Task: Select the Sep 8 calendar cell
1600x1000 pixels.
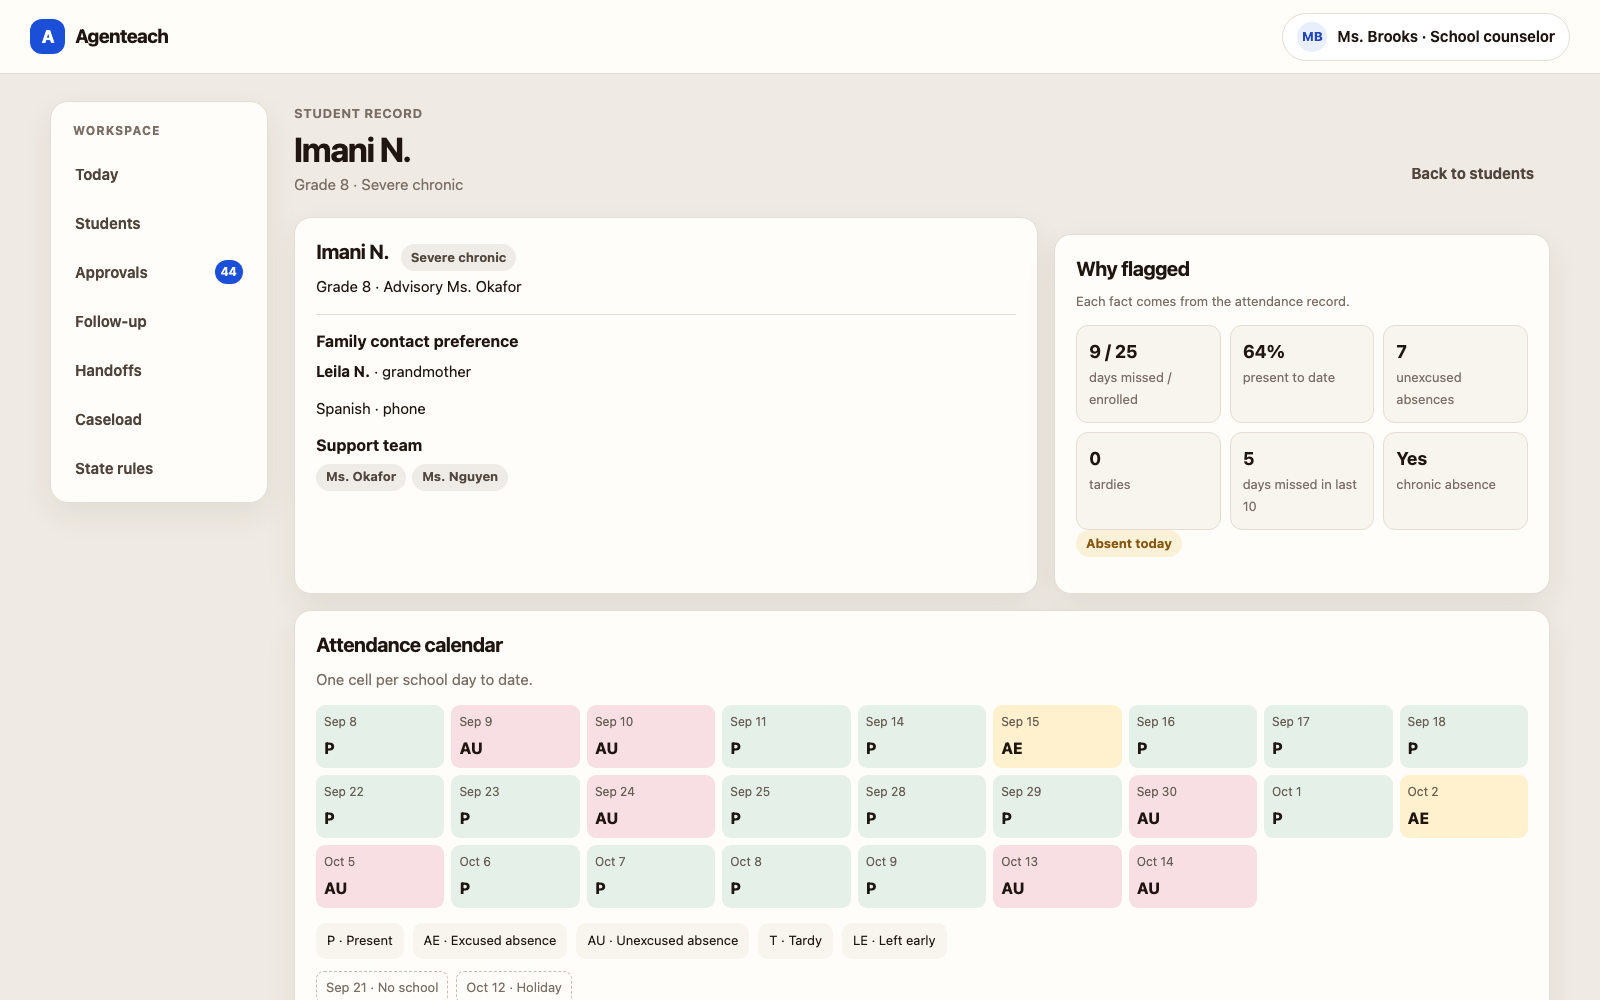Action: click(380, 737)
